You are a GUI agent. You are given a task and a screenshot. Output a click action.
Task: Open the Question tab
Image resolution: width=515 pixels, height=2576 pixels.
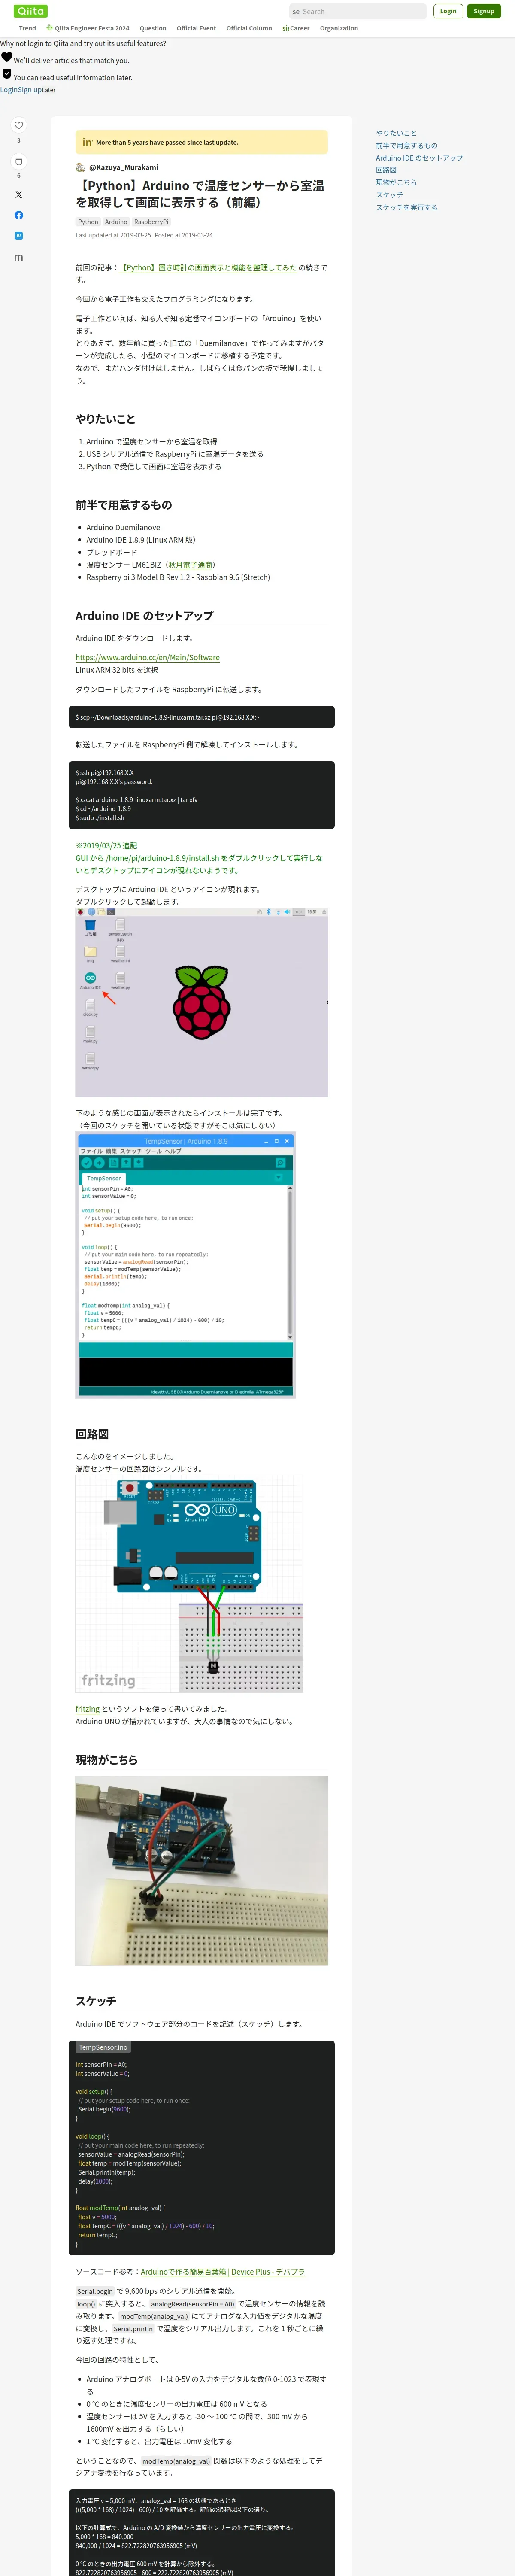coord(153,28)
